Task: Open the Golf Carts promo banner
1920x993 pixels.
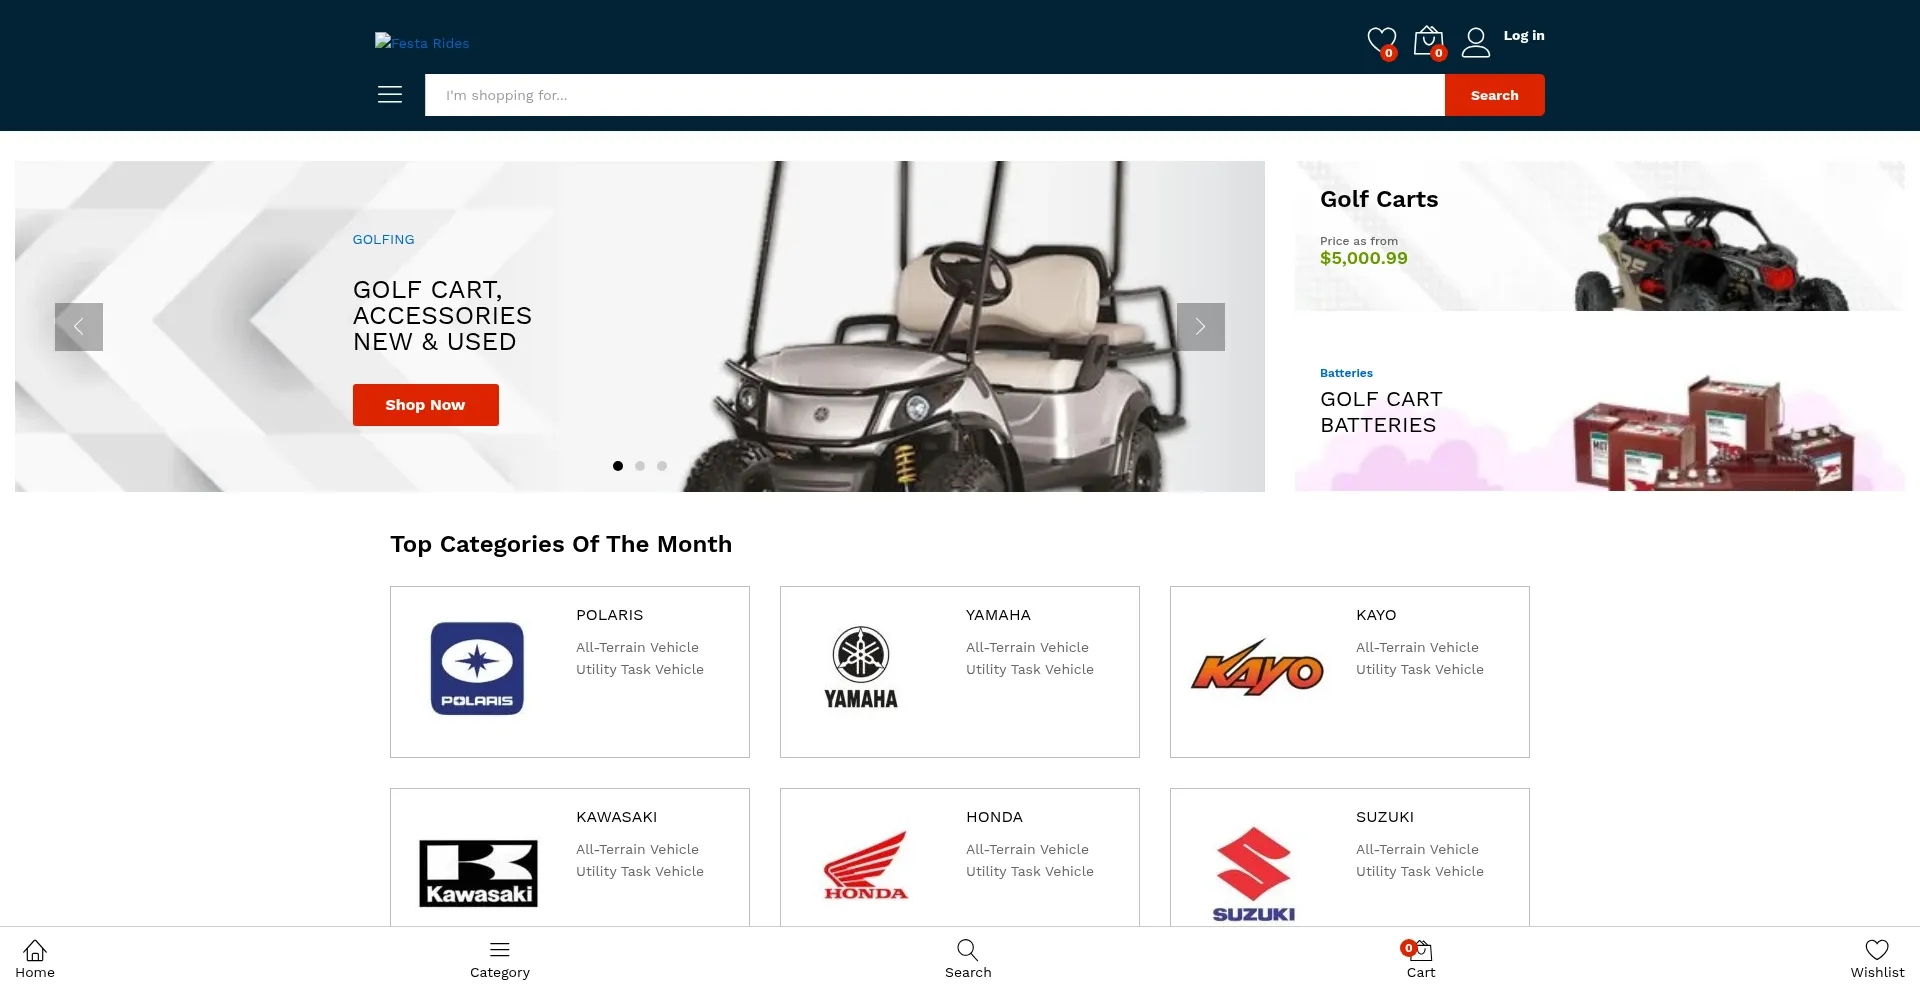Action: coord(1600,236)
